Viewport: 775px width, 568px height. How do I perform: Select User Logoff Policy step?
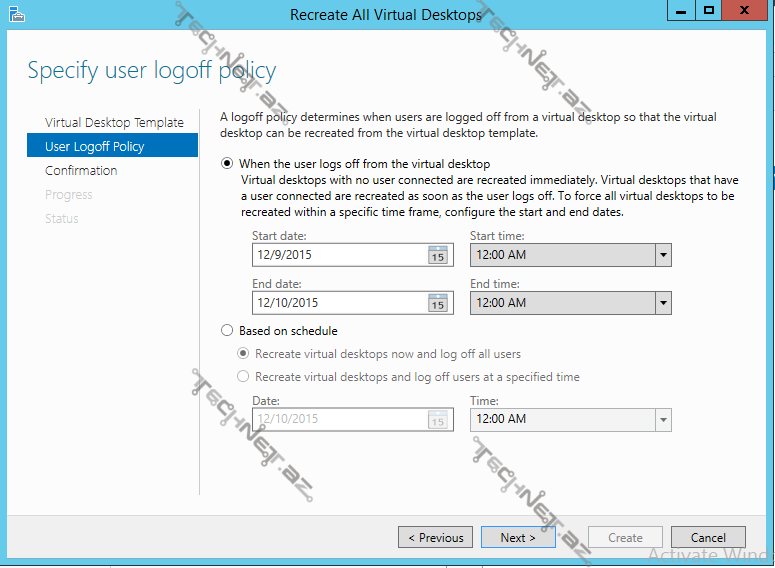tap(95, 147)
